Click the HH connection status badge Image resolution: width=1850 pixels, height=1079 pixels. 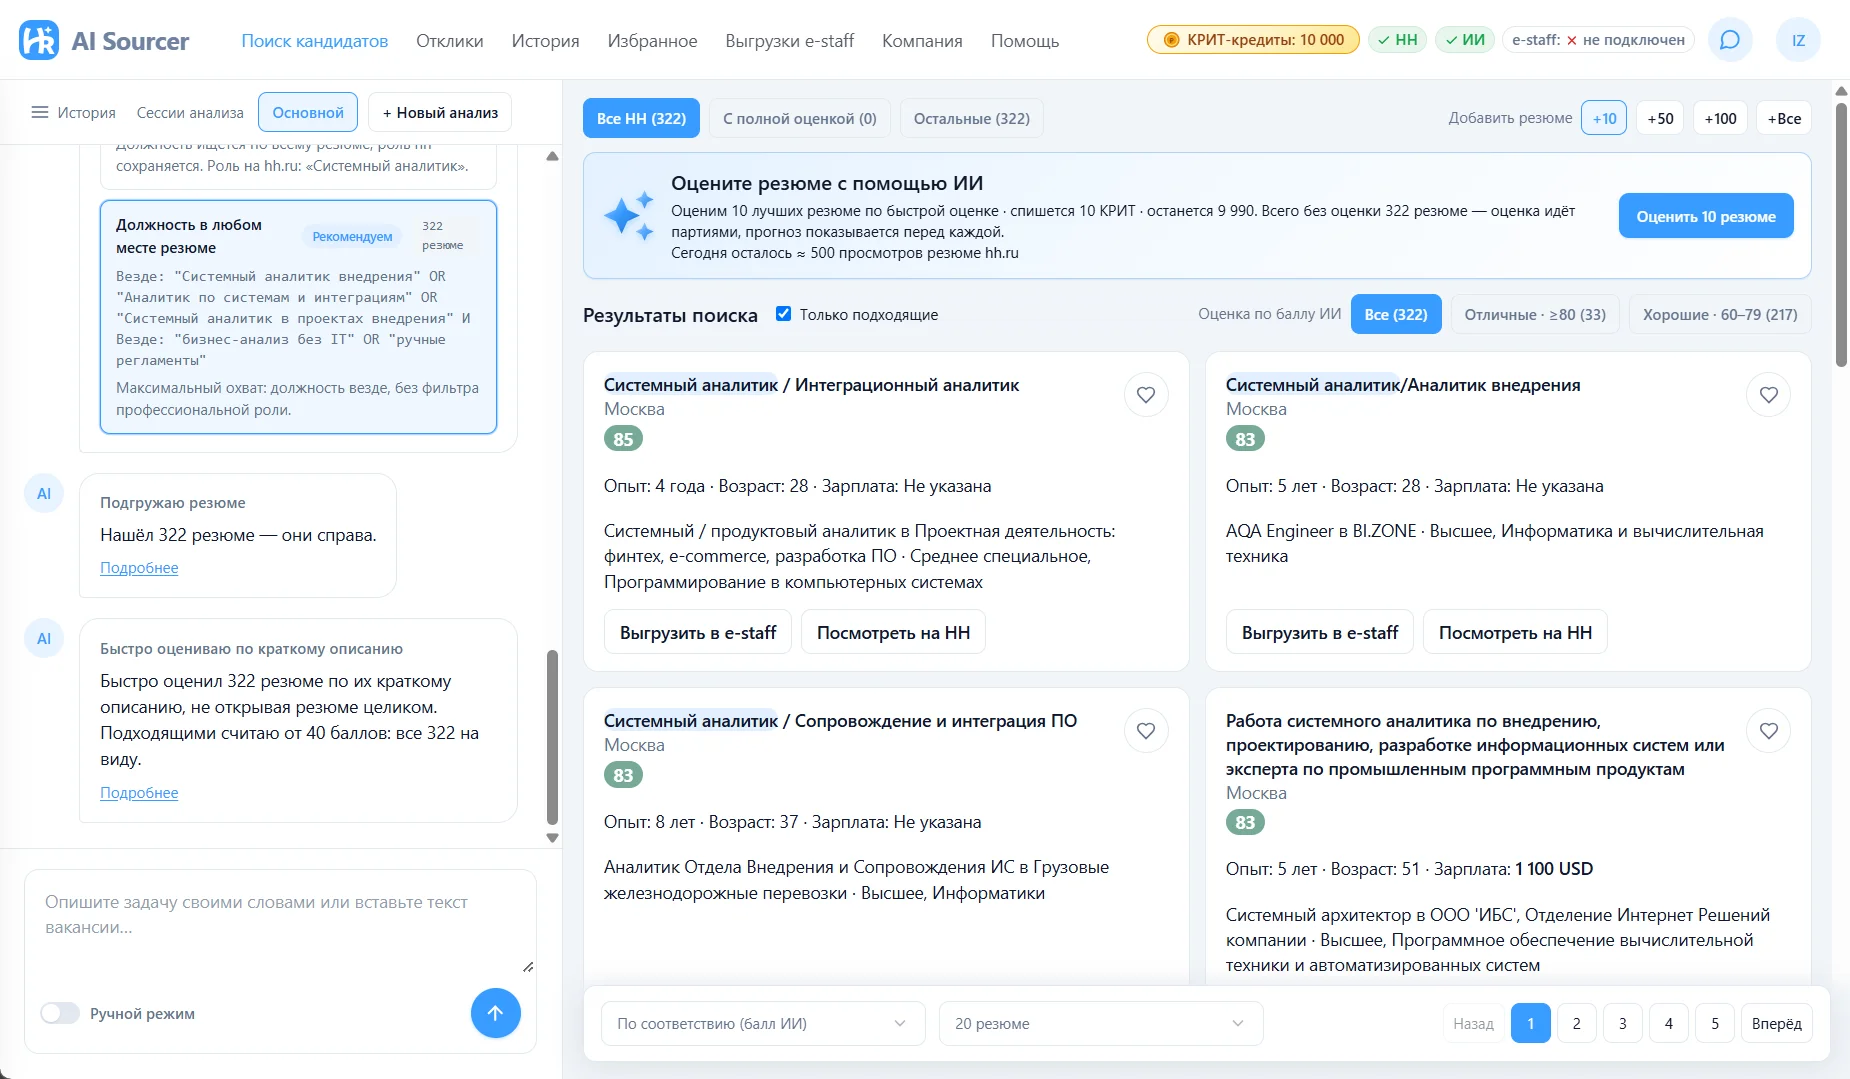pyautogui.click(x=1397, y=40)
